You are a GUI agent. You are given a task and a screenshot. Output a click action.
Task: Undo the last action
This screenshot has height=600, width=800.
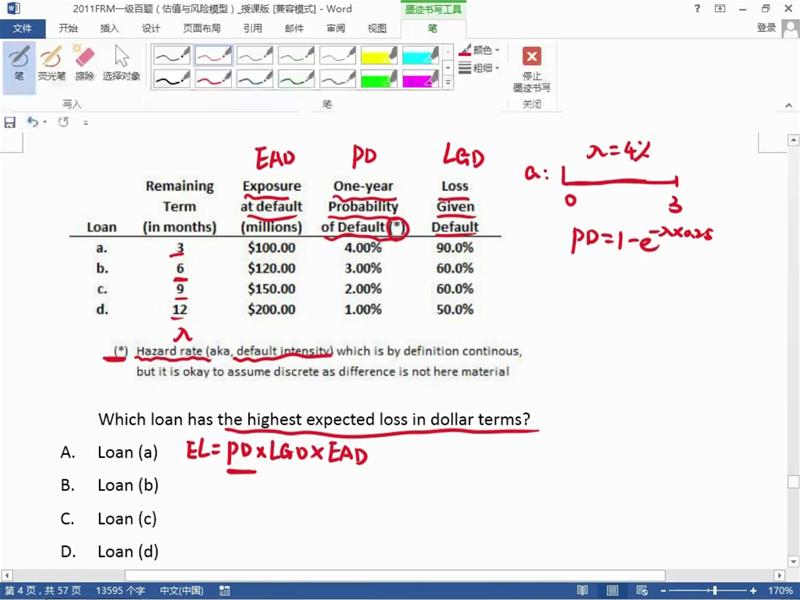coord(33,122)
